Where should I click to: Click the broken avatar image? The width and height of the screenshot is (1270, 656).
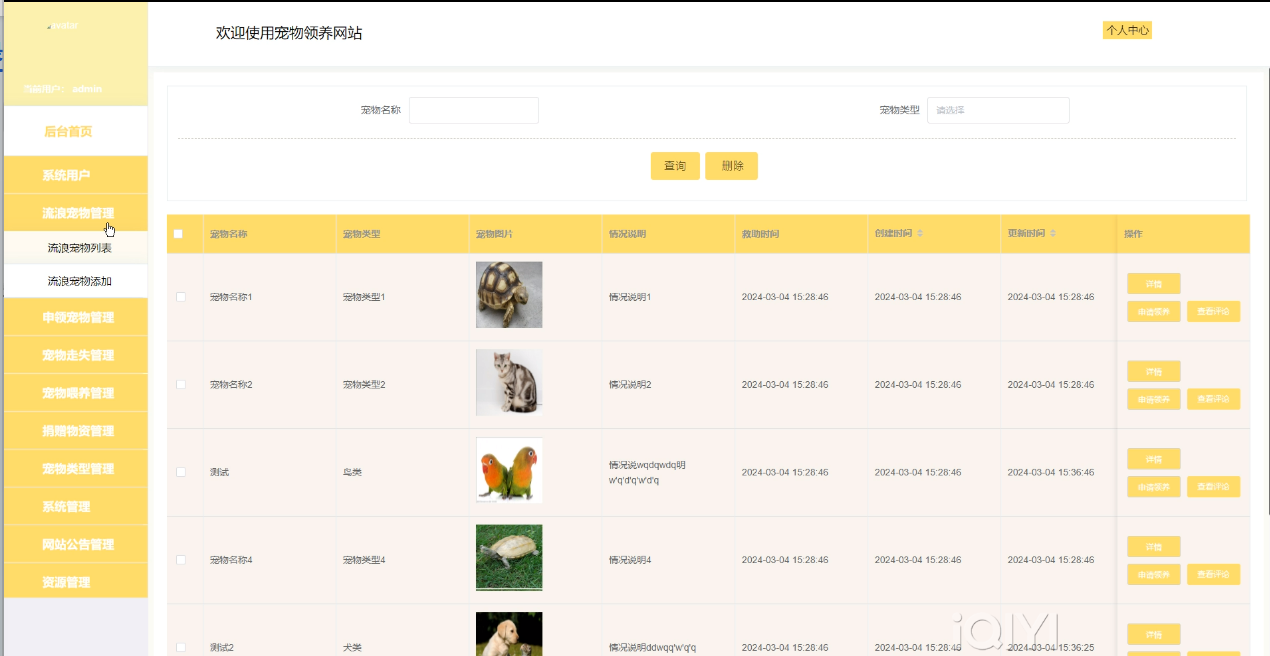[62, 26]
